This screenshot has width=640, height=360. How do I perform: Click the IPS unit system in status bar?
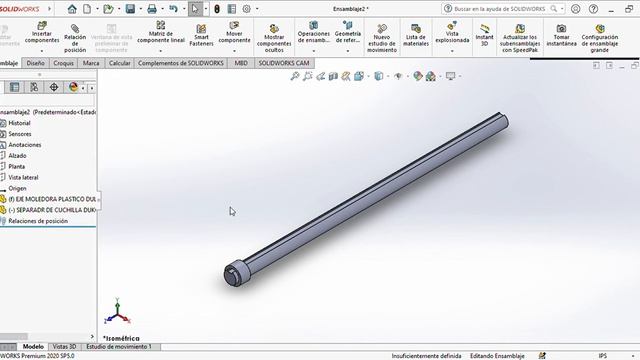coord(602,356)
